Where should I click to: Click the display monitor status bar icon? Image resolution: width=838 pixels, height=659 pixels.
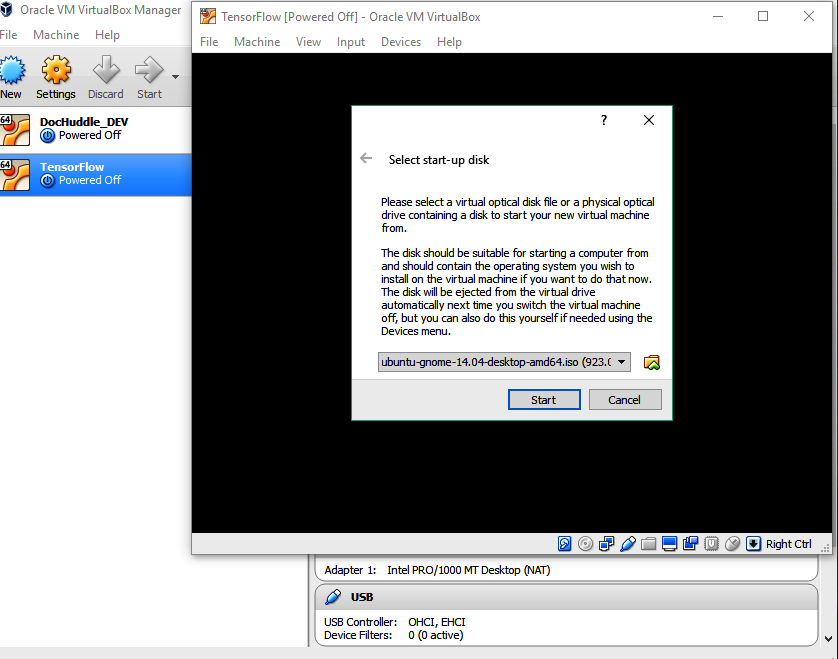coord(669,544)
